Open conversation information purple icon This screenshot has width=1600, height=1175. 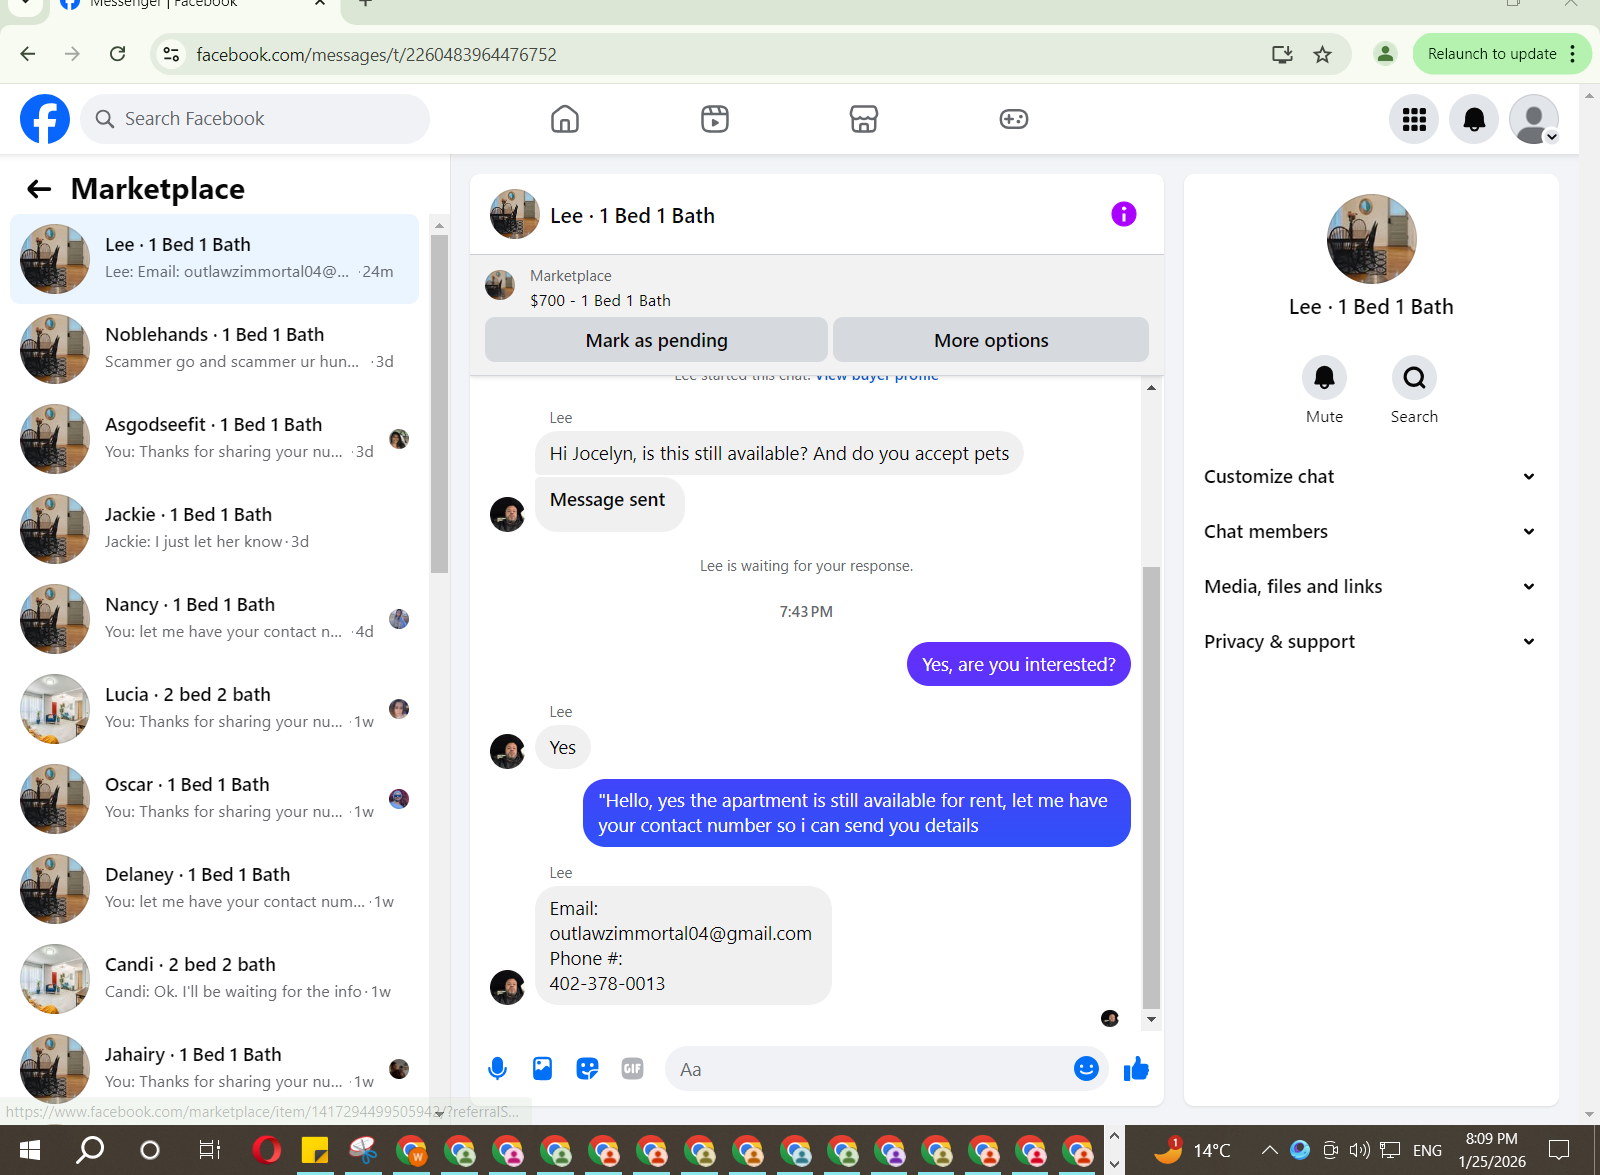point(1124,214)
